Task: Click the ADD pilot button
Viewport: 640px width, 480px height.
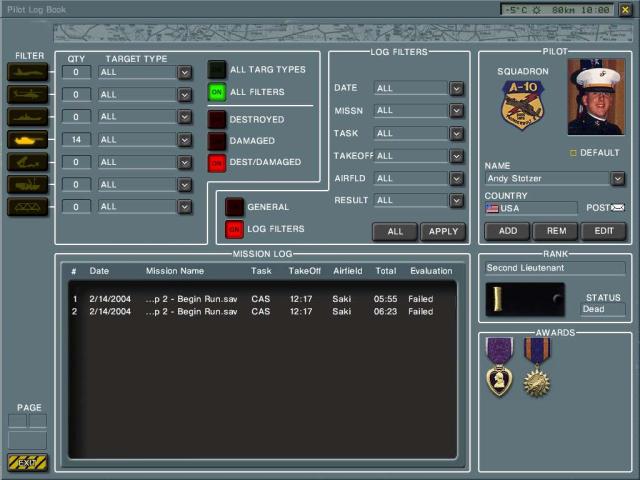Action: 508,231
